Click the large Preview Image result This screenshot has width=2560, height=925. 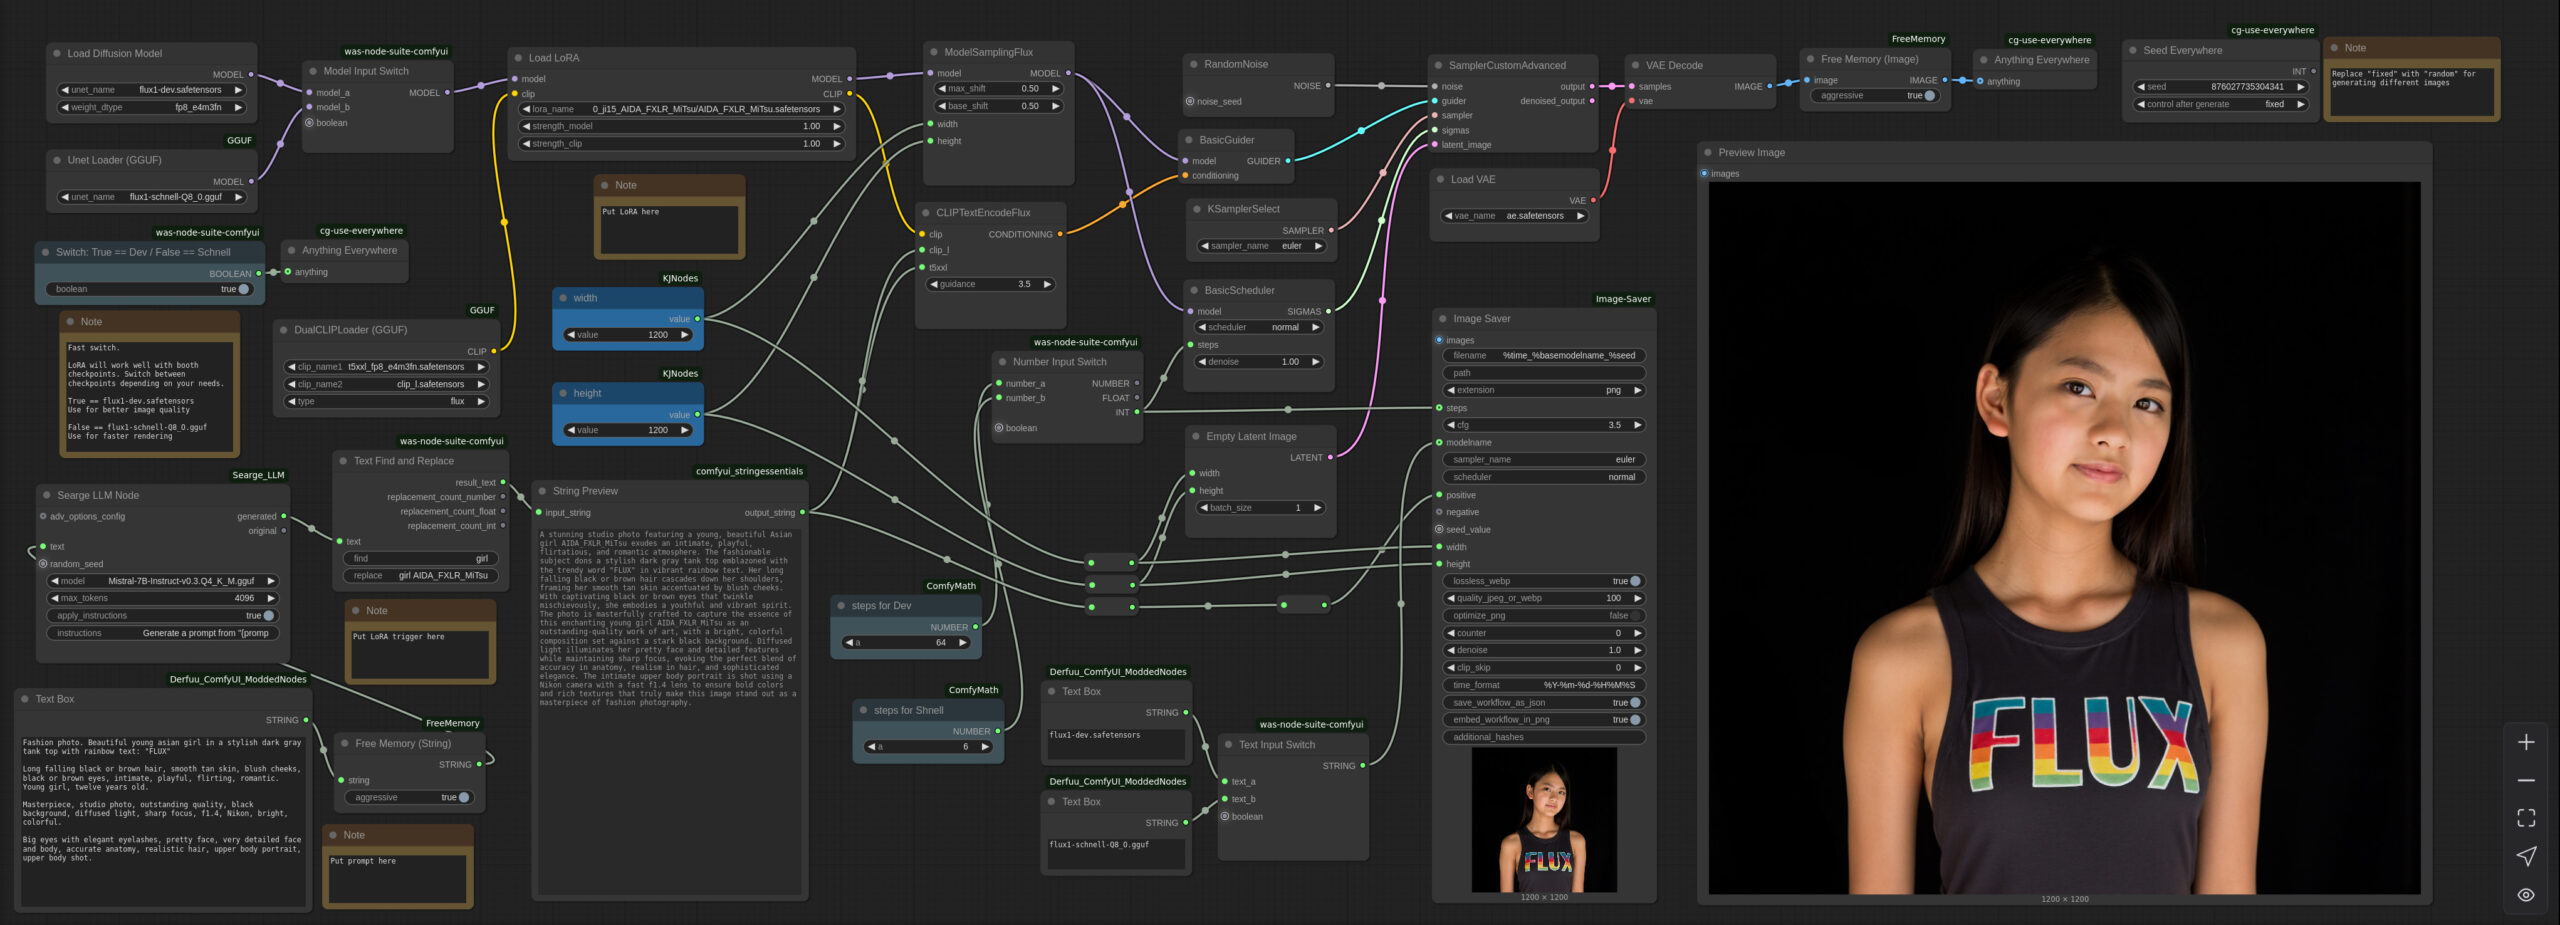tap(2064, 538)
